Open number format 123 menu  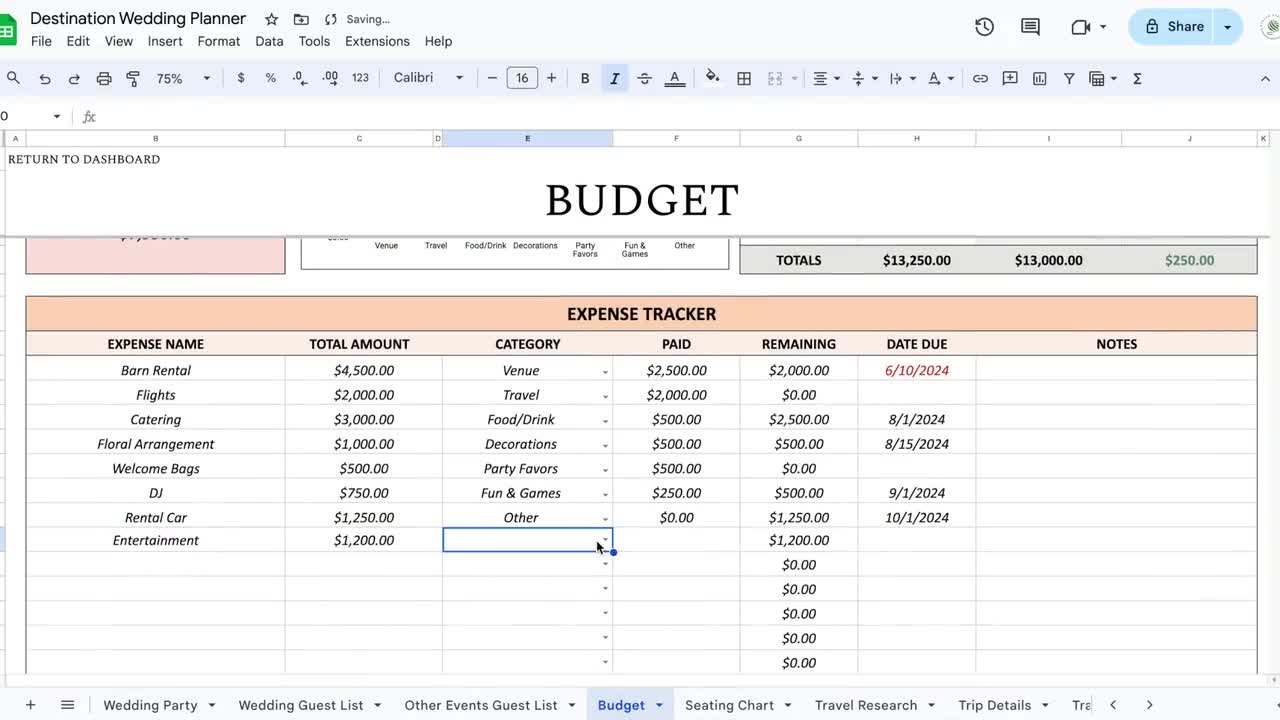(x=360, y=78)
